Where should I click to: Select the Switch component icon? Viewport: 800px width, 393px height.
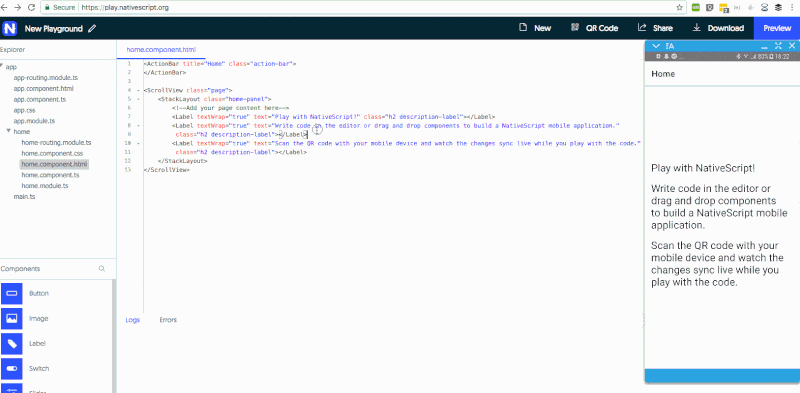coord(11,369)
